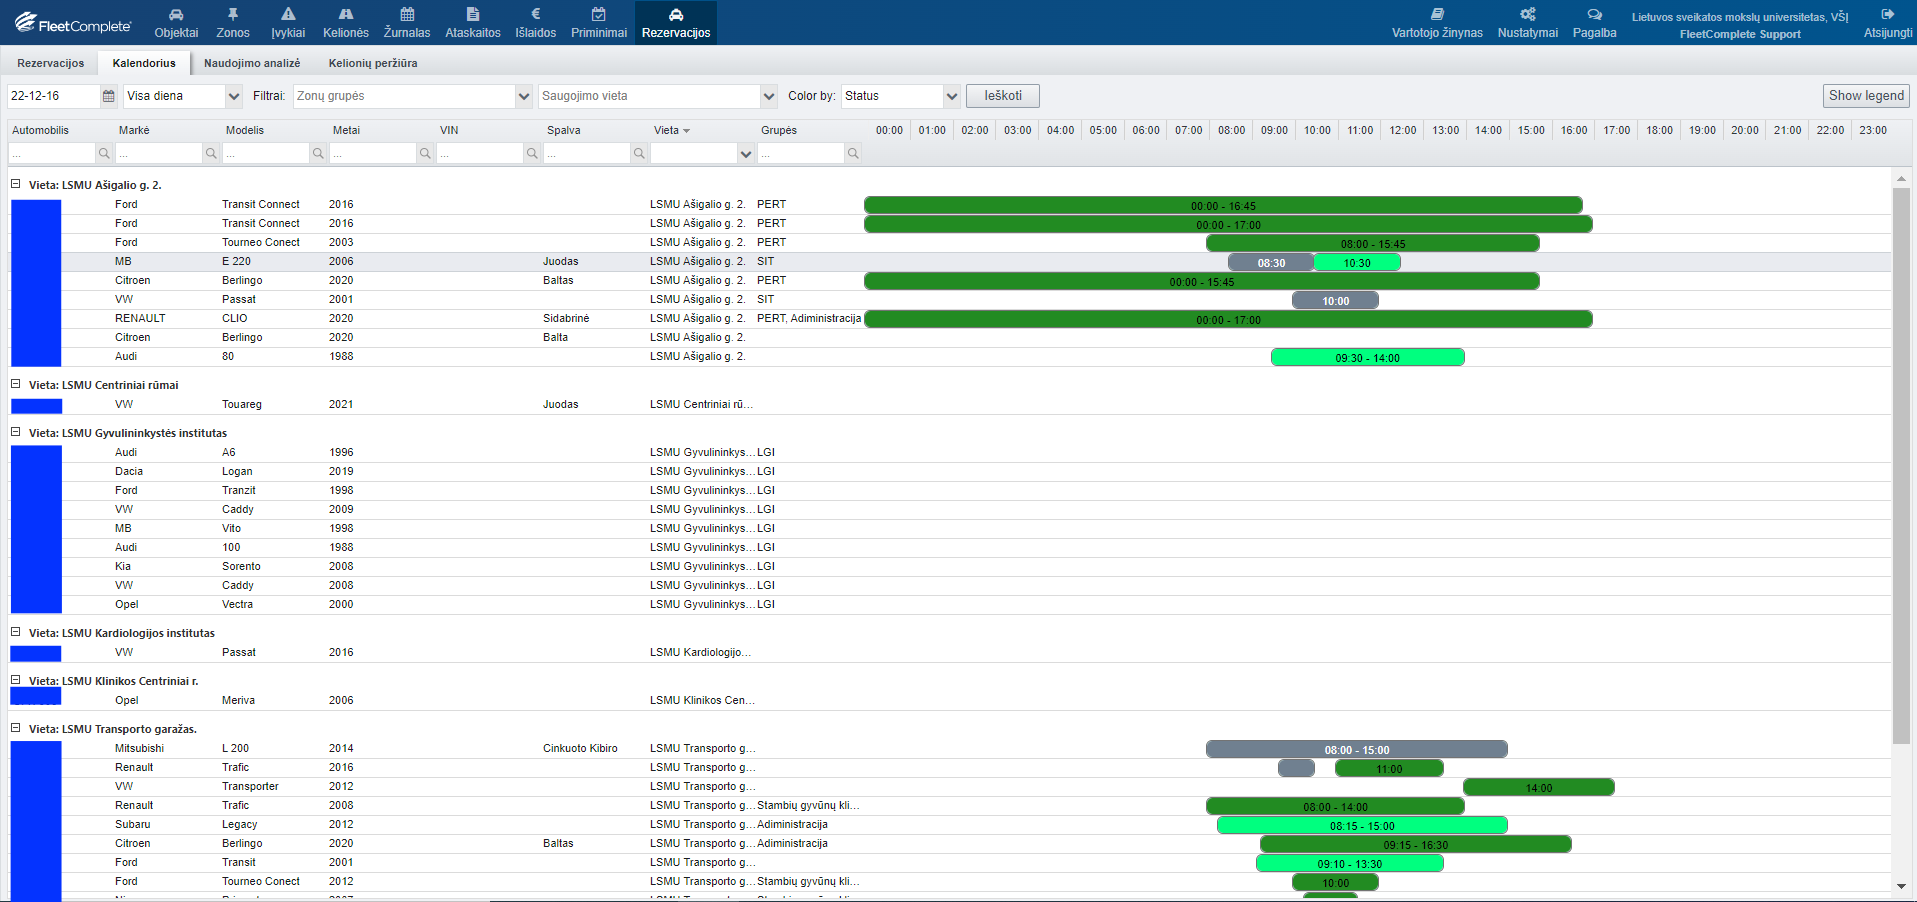The height and width of the screenshot is (902, 1917).
Task: Open the Objektai section icon
Action: (176, 14)
